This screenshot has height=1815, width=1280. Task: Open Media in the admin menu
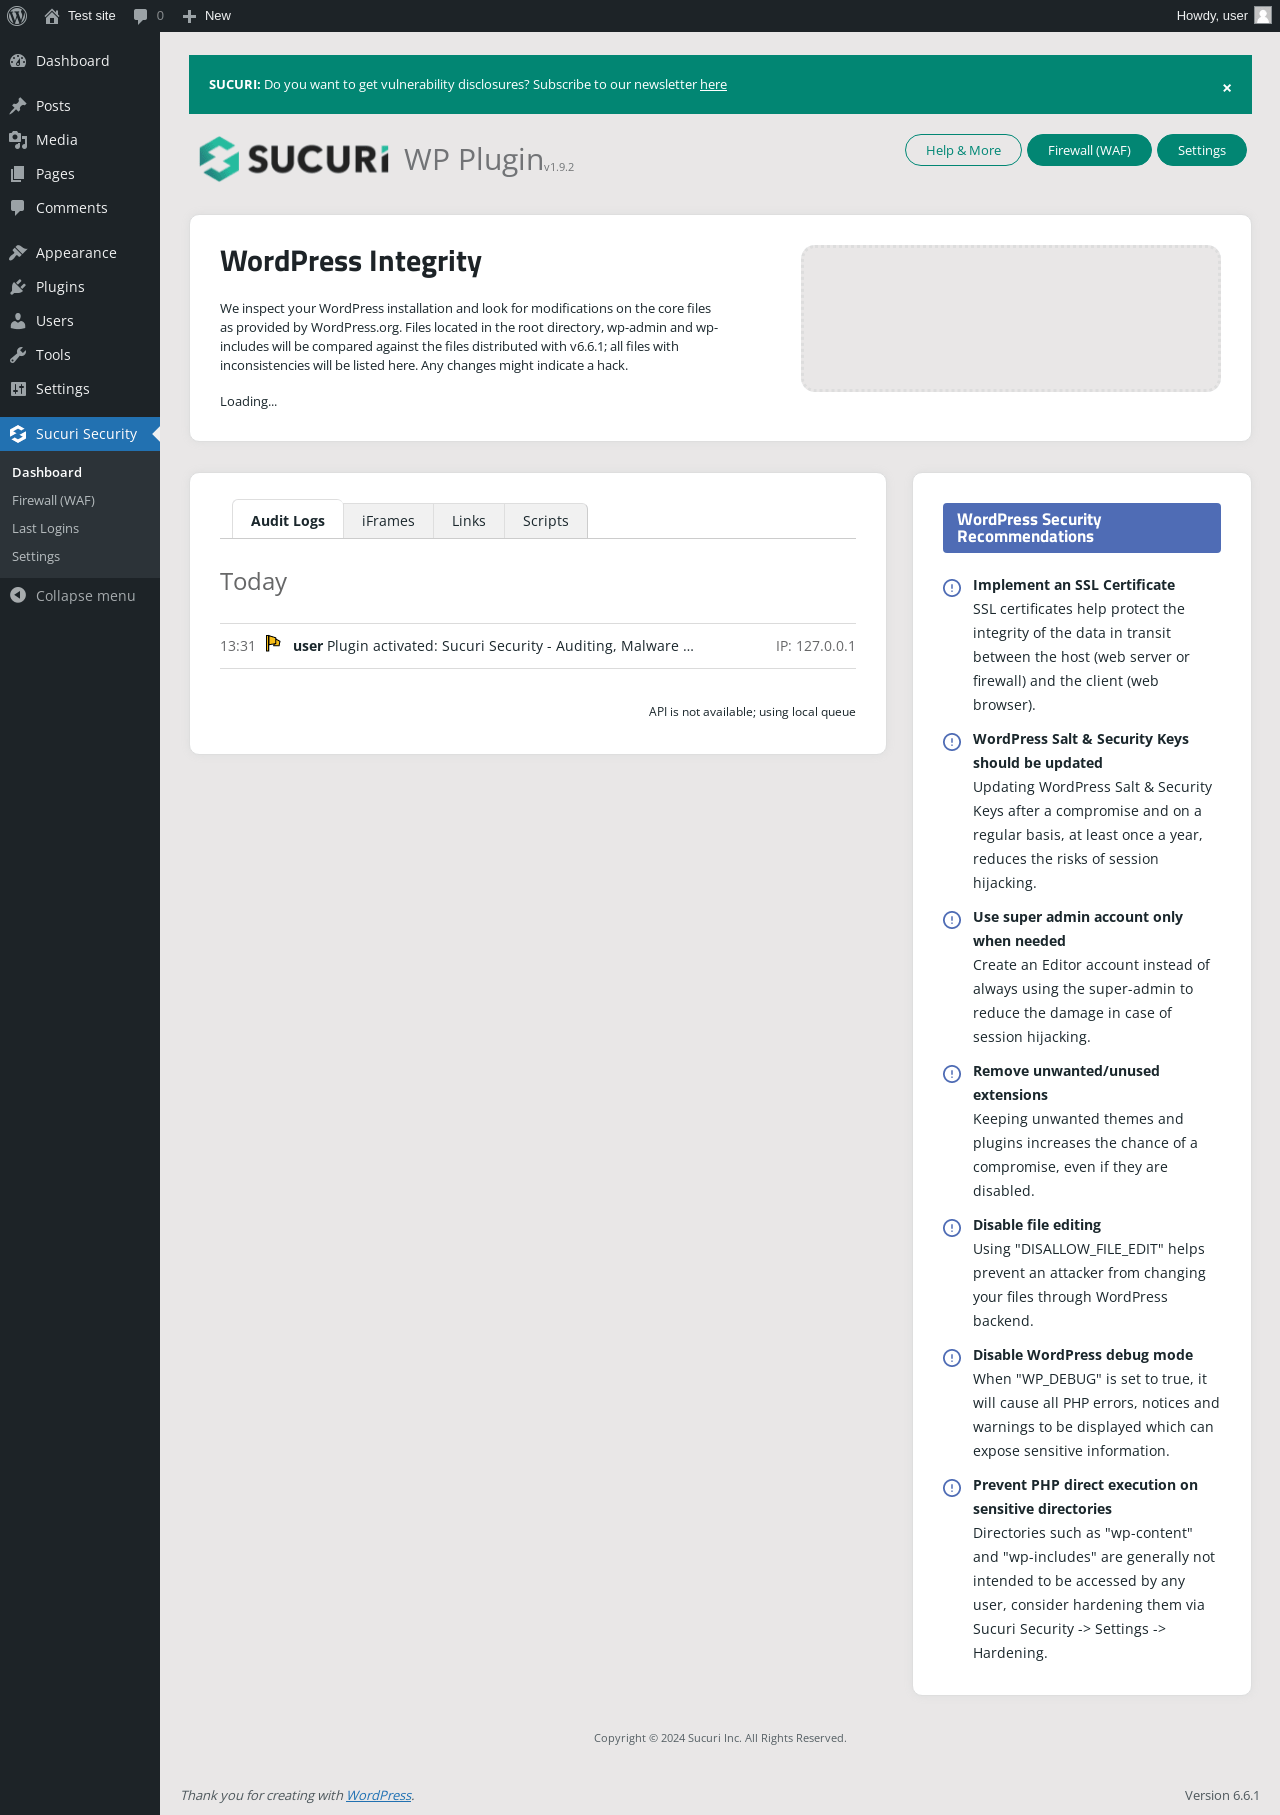click(80, 140)
